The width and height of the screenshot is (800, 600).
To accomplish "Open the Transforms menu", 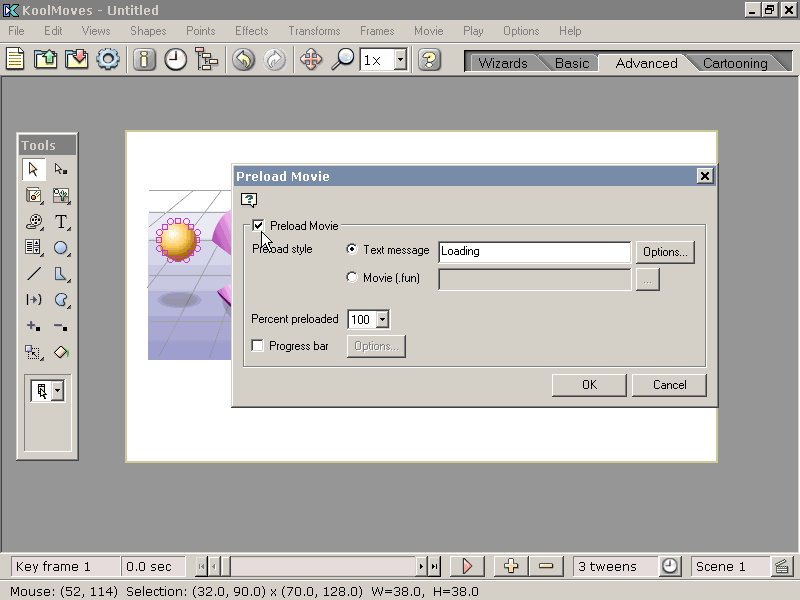I will coord(314,31).
